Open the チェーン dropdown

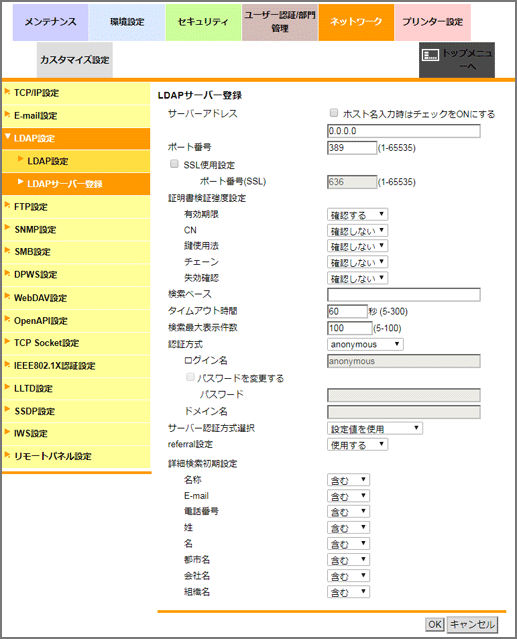point(357,262)
